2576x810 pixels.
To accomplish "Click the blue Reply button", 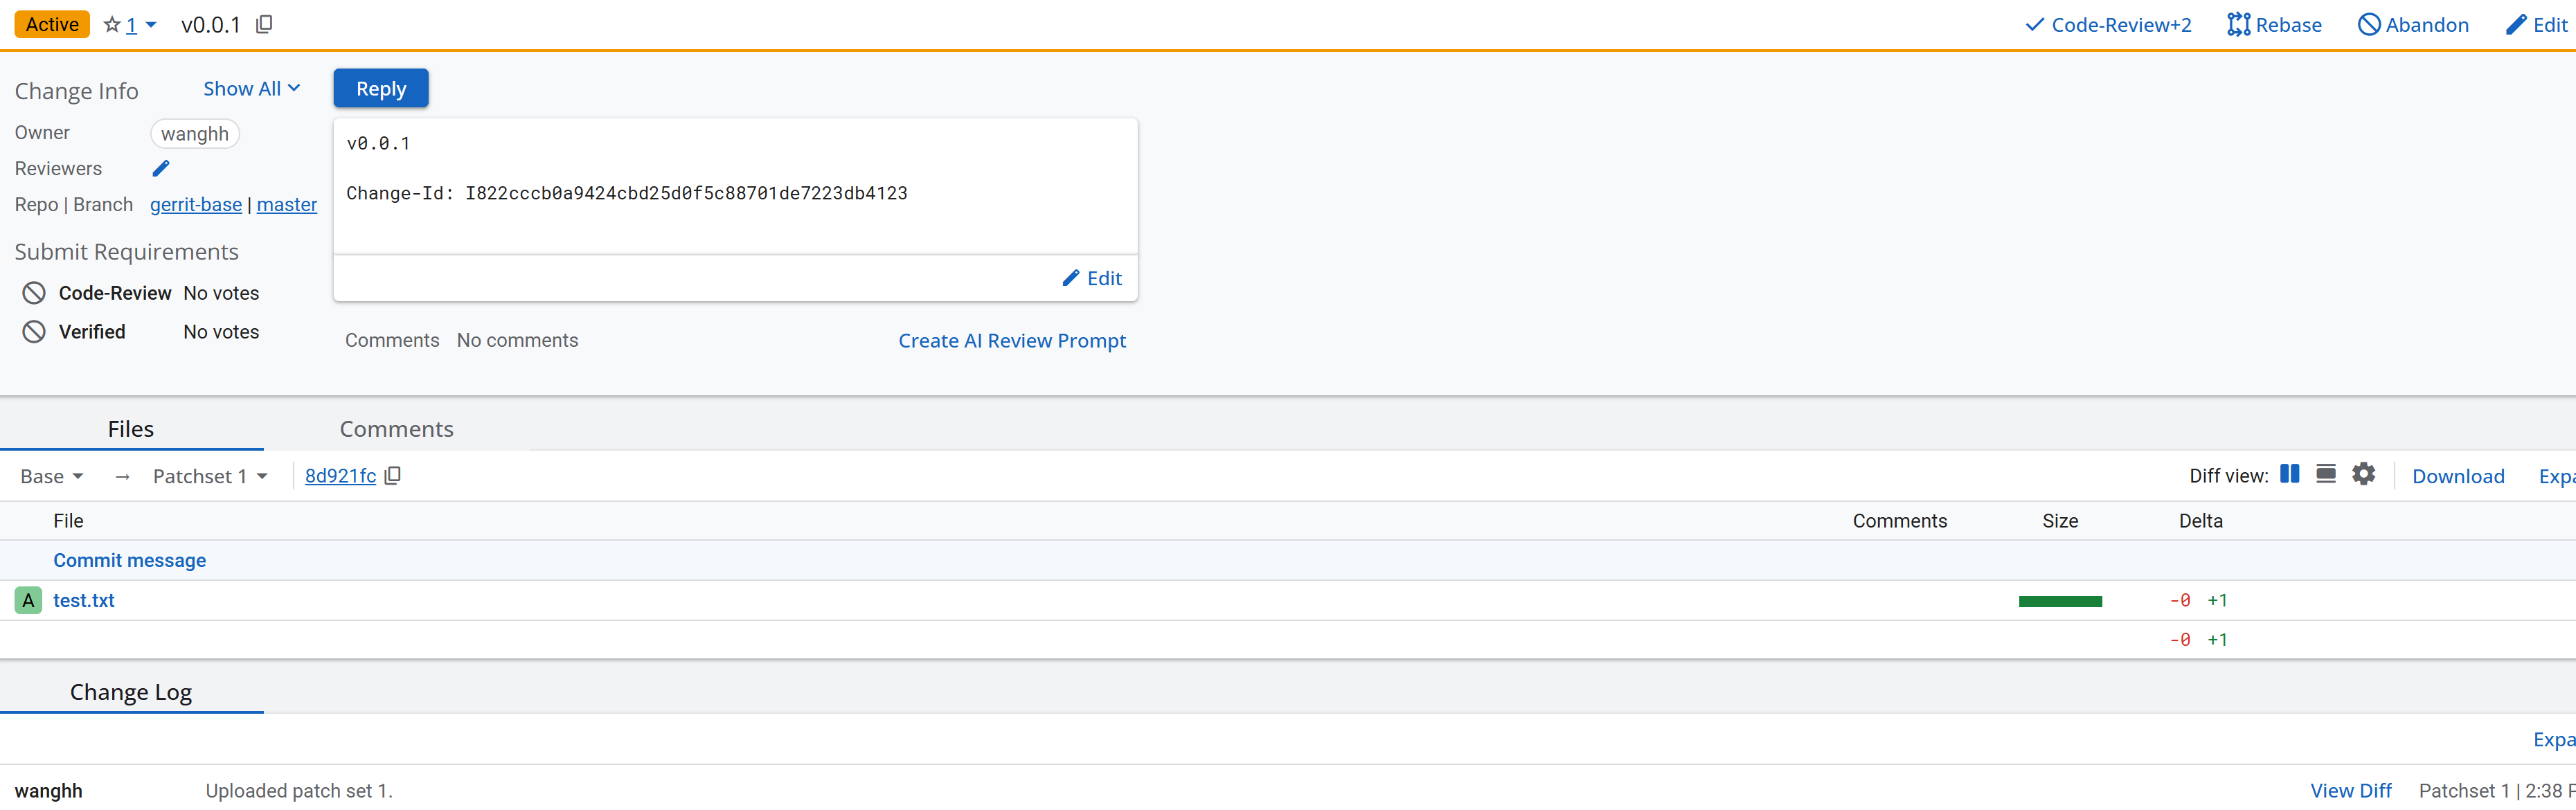I will click(x=381, y=89).
